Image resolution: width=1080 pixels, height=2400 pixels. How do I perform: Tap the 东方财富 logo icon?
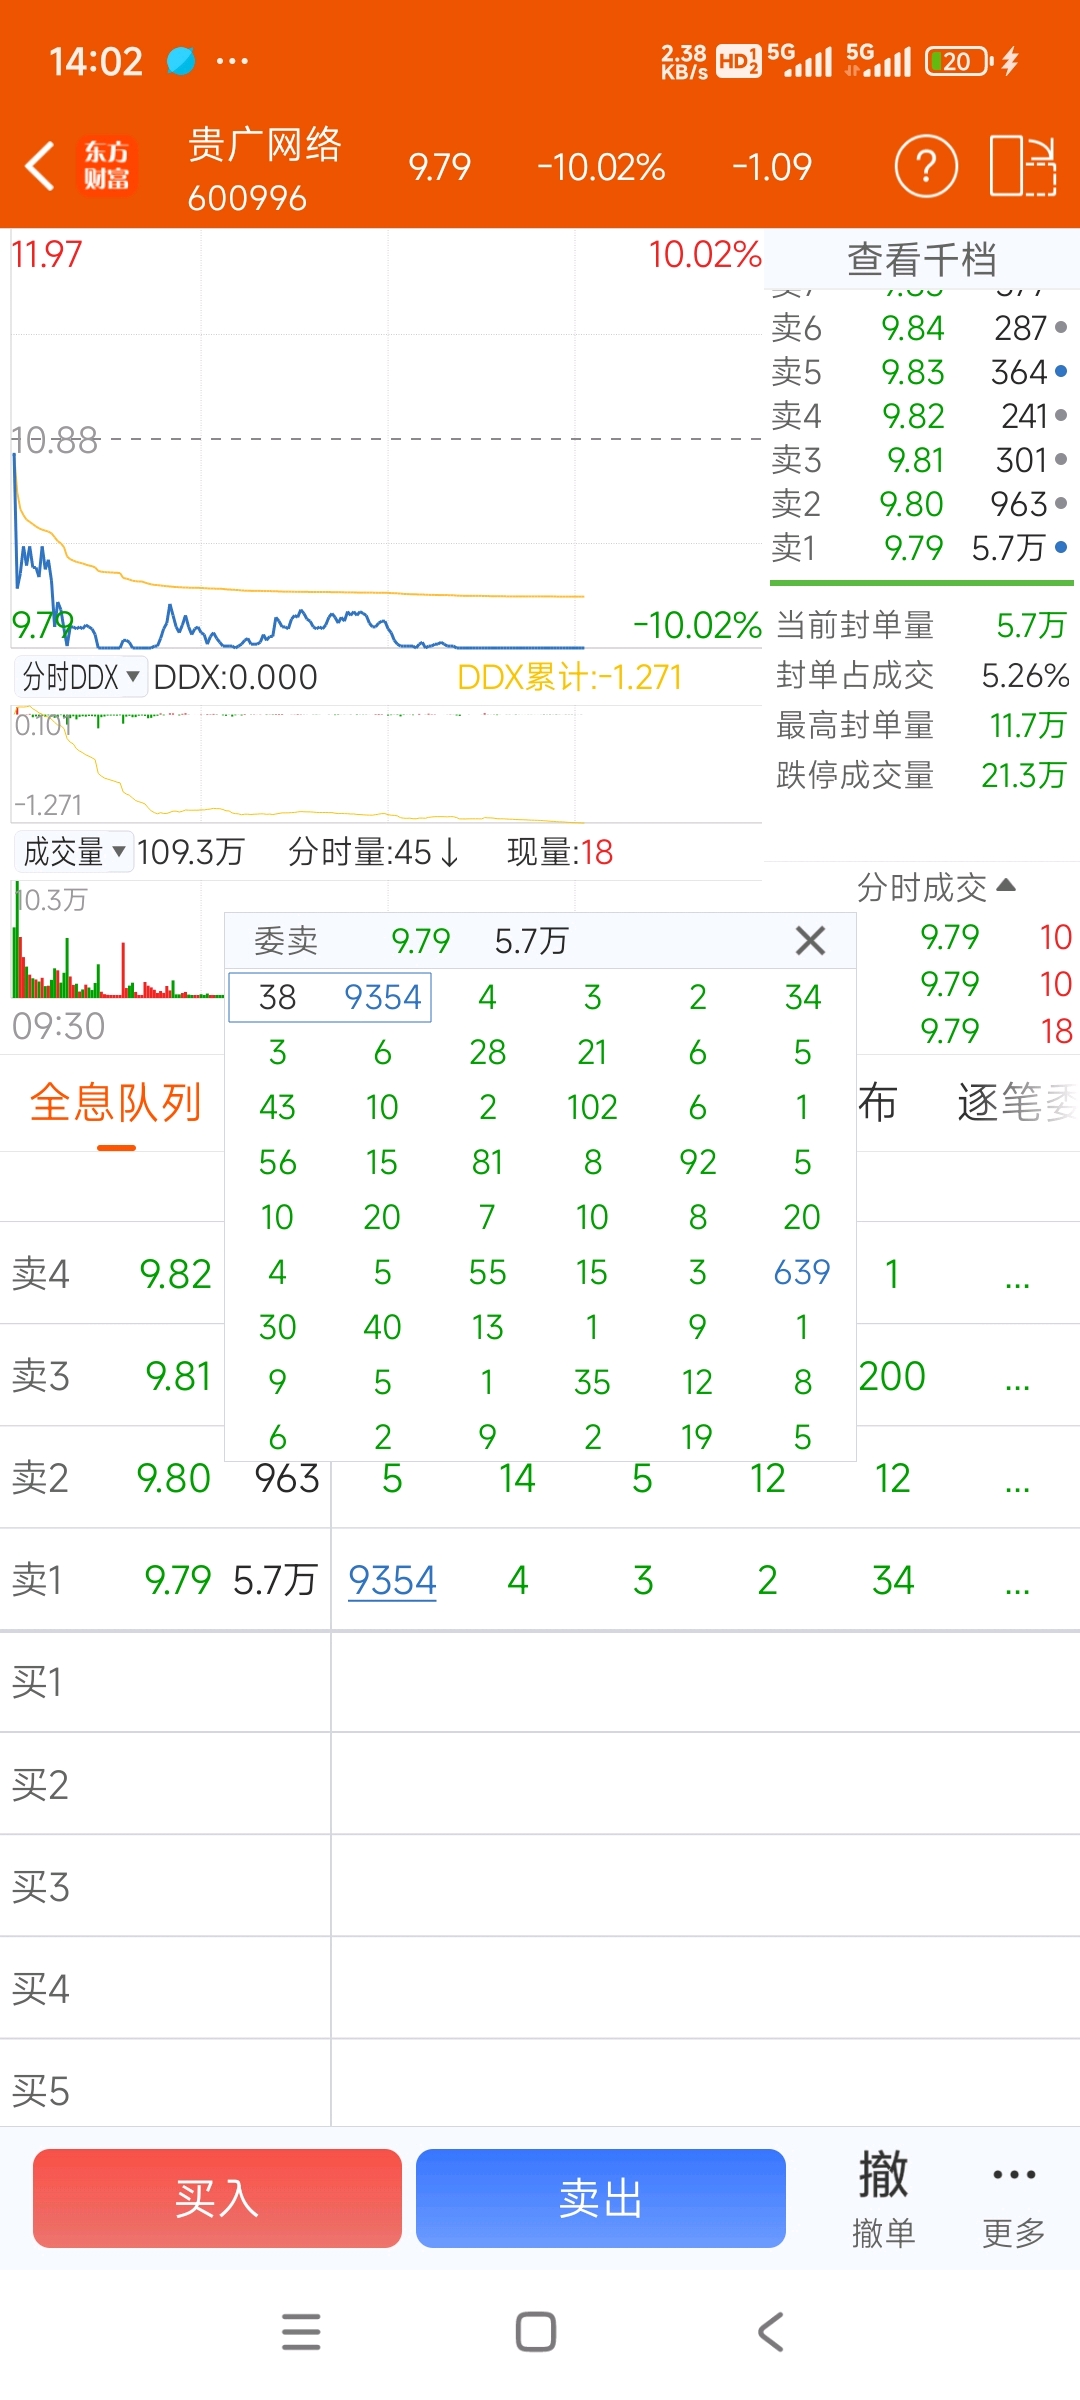106,166
